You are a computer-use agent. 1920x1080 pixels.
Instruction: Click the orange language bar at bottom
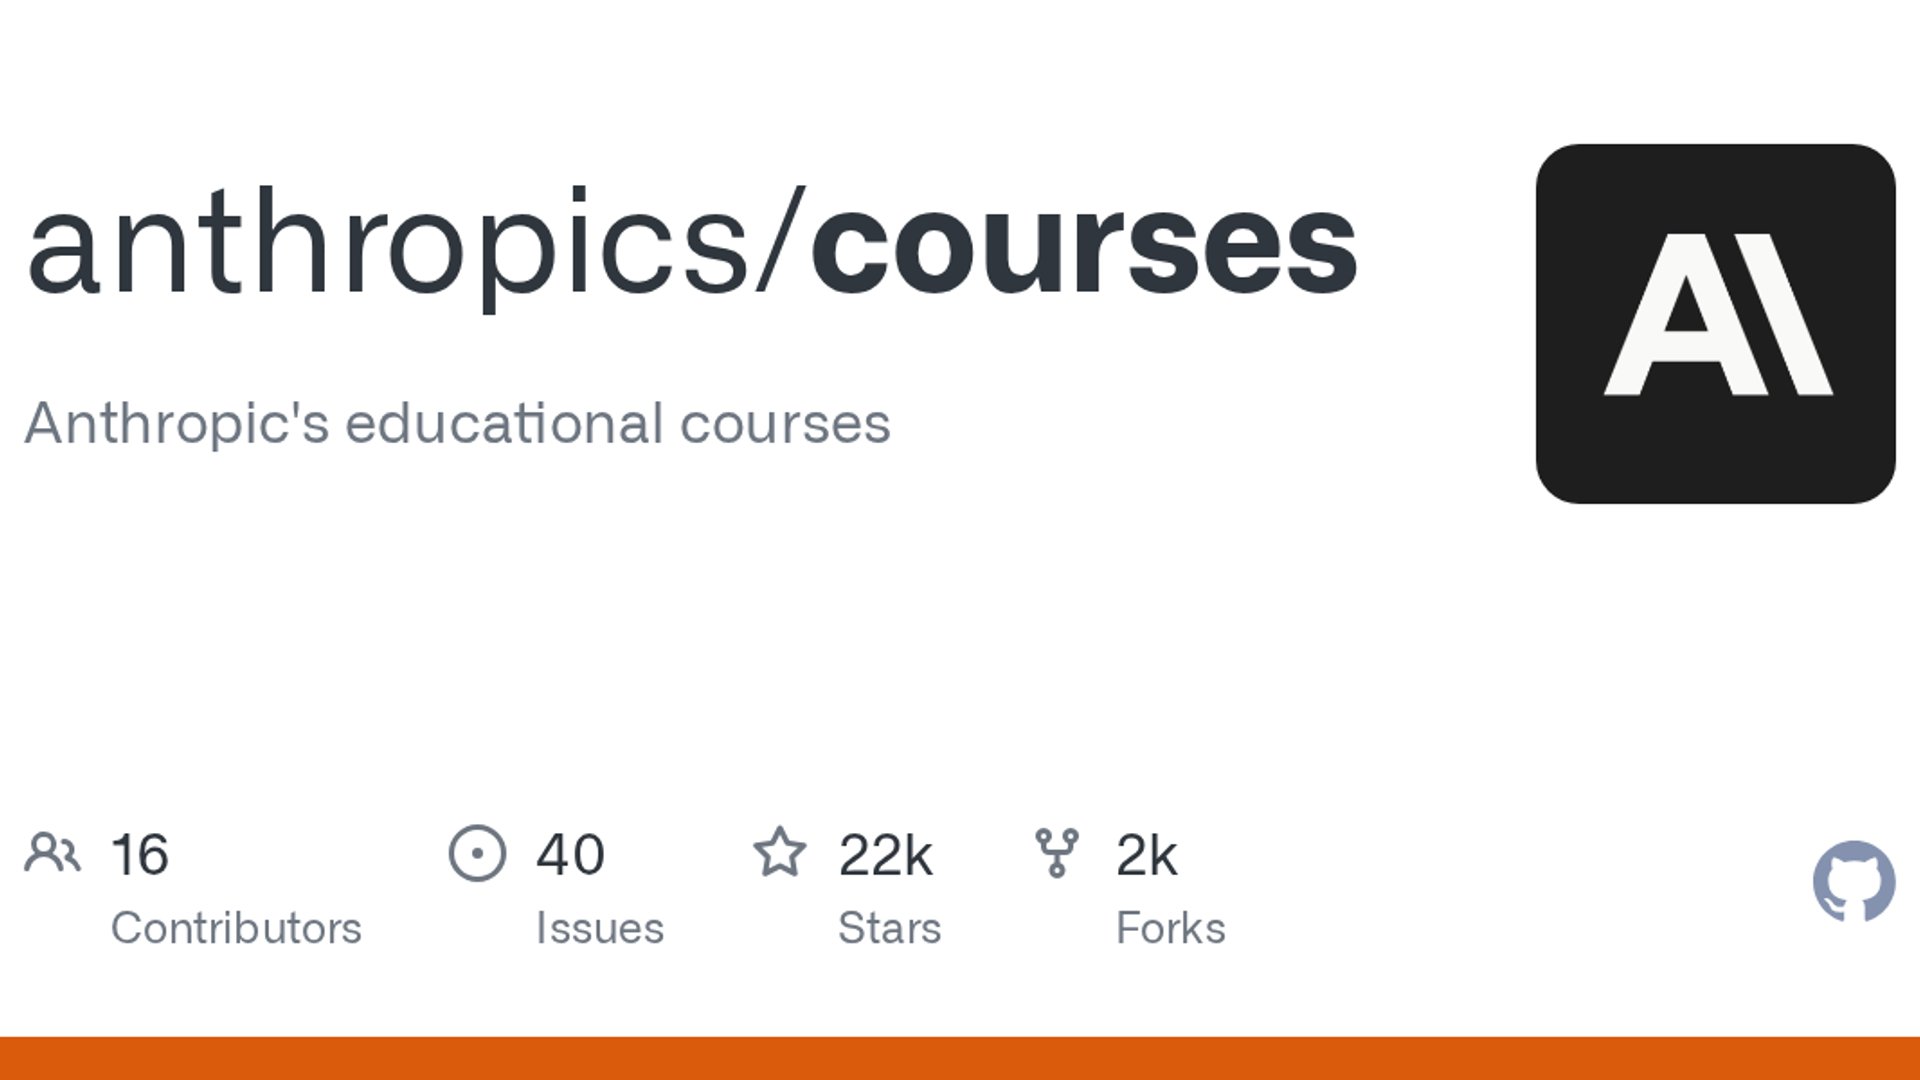click(x=960, y=1058)
